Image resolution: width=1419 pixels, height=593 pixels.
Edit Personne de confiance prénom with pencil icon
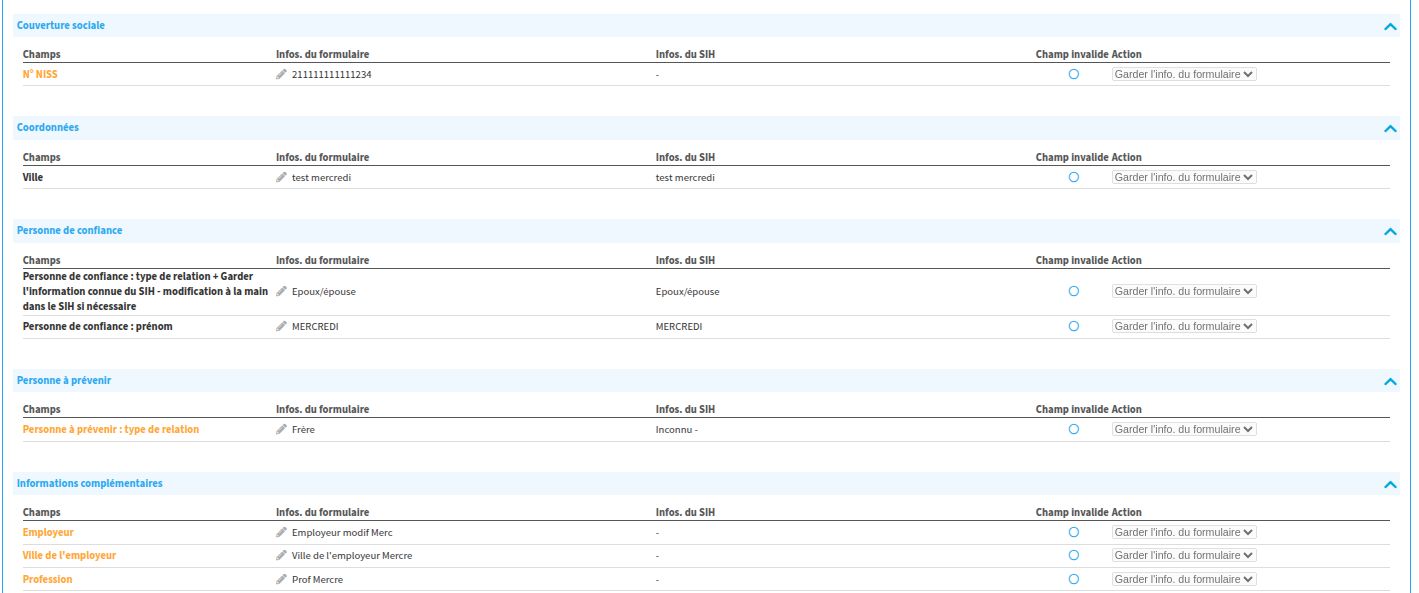tap(281, 327)
